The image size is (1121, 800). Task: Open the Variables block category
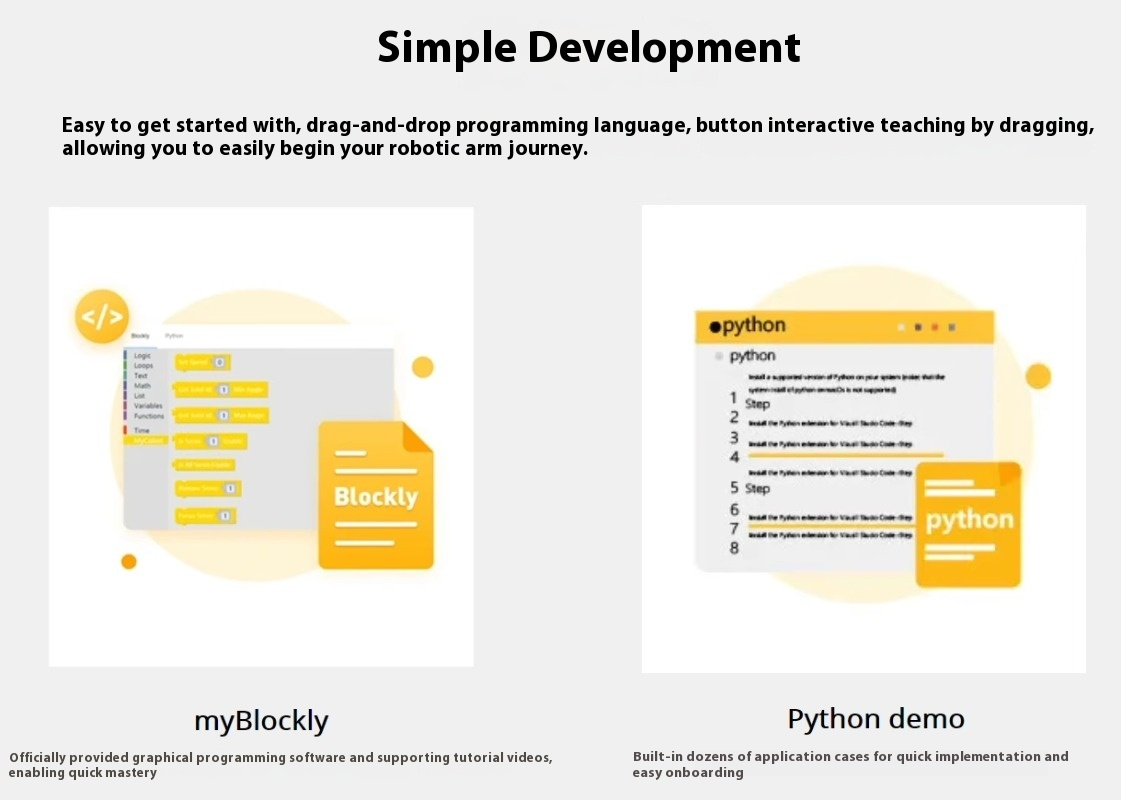(148, 405)
